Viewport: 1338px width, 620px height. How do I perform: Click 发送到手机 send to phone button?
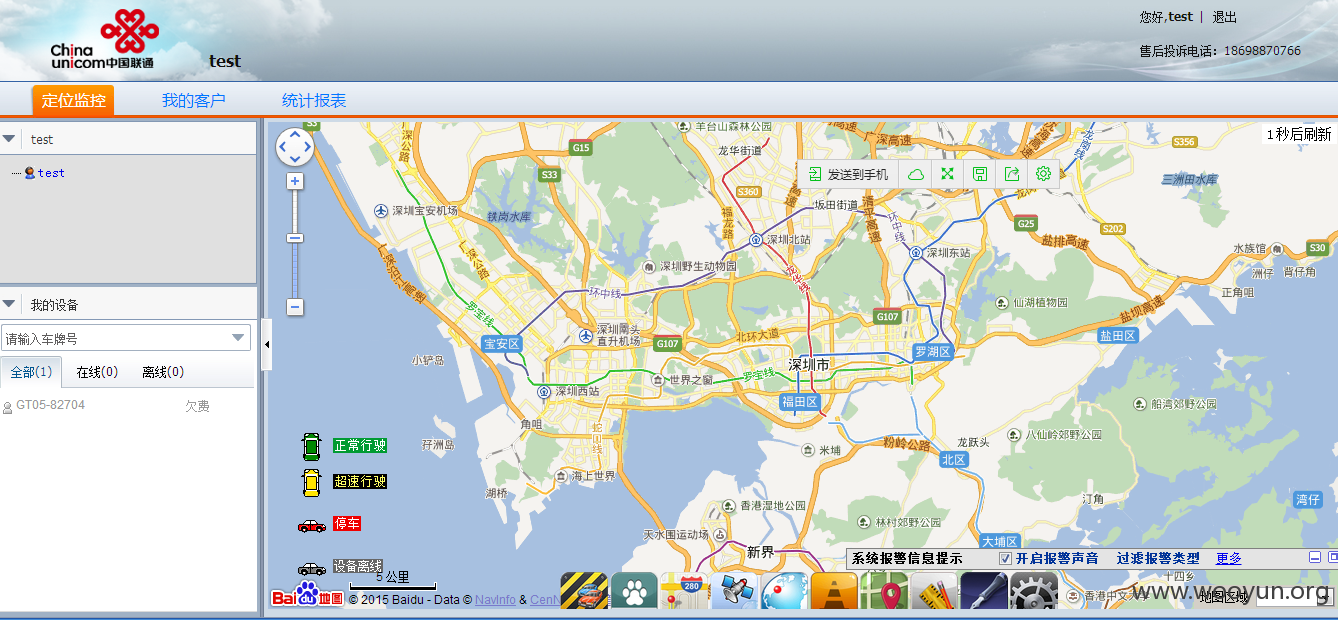(x=848, y=174)
